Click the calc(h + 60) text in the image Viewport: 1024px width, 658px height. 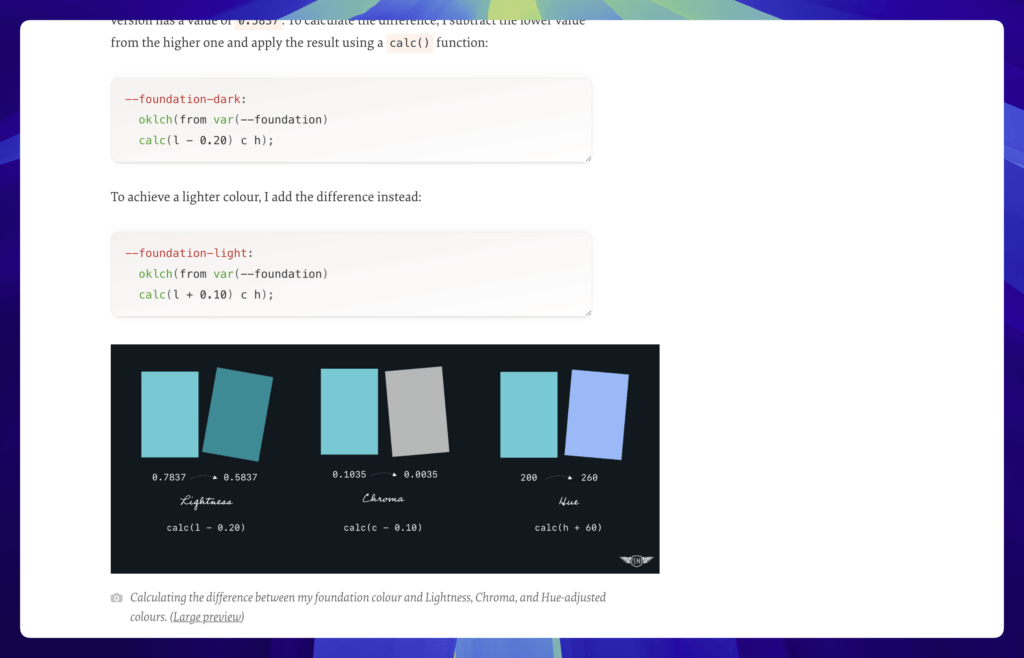pyautogui.click(x=567, y=527)
